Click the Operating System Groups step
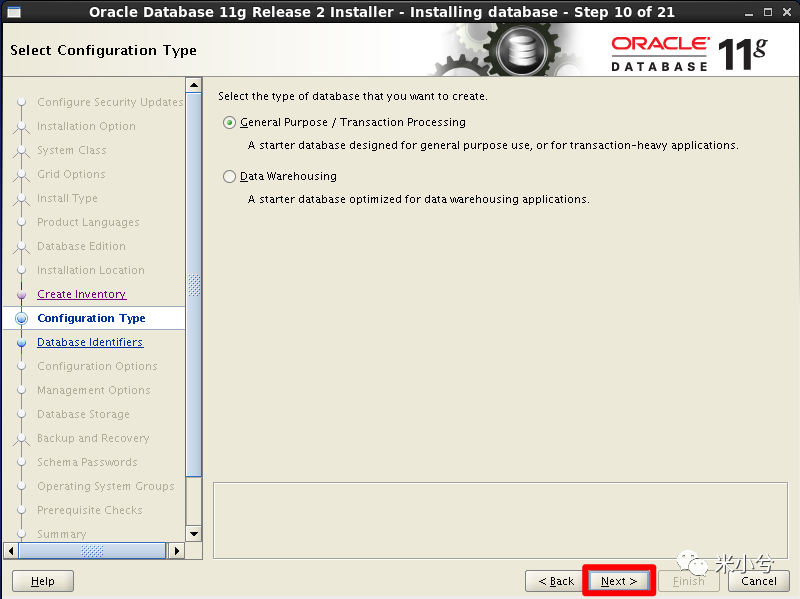The image size is (800, 599). pos(106,486)
